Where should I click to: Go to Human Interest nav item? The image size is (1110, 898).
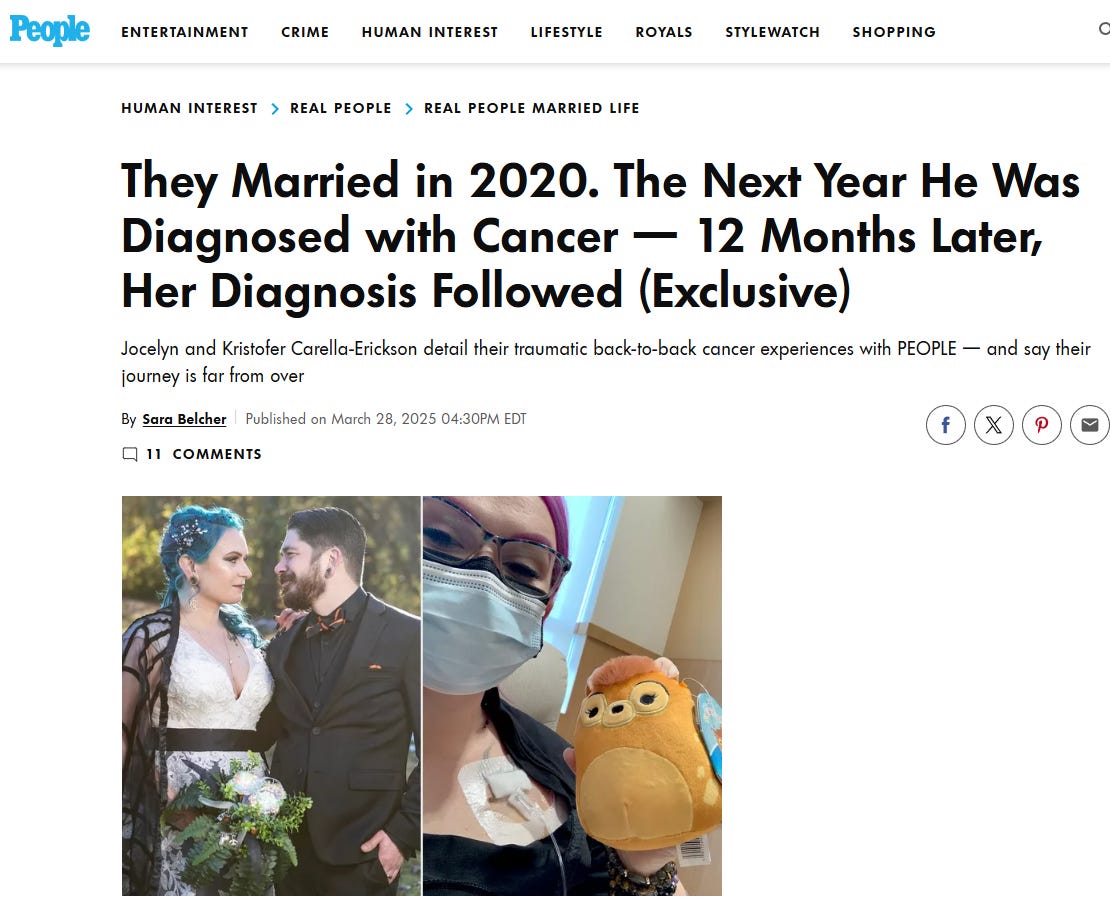pos(430,32)
